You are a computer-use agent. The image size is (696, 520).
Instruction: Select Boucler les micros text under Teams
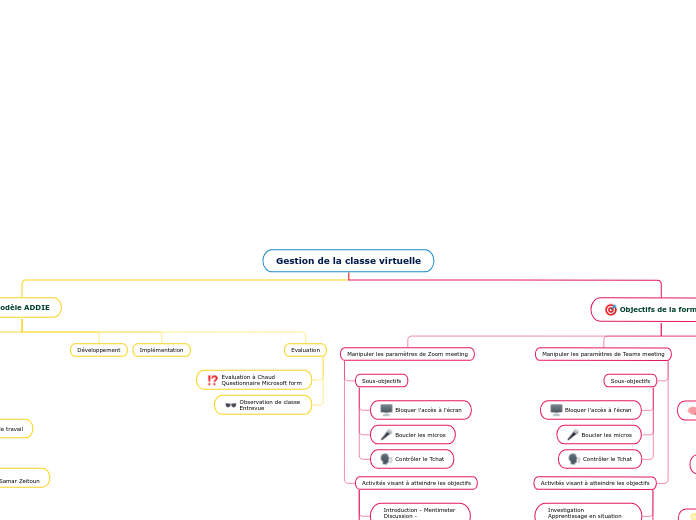pos(606,435)
